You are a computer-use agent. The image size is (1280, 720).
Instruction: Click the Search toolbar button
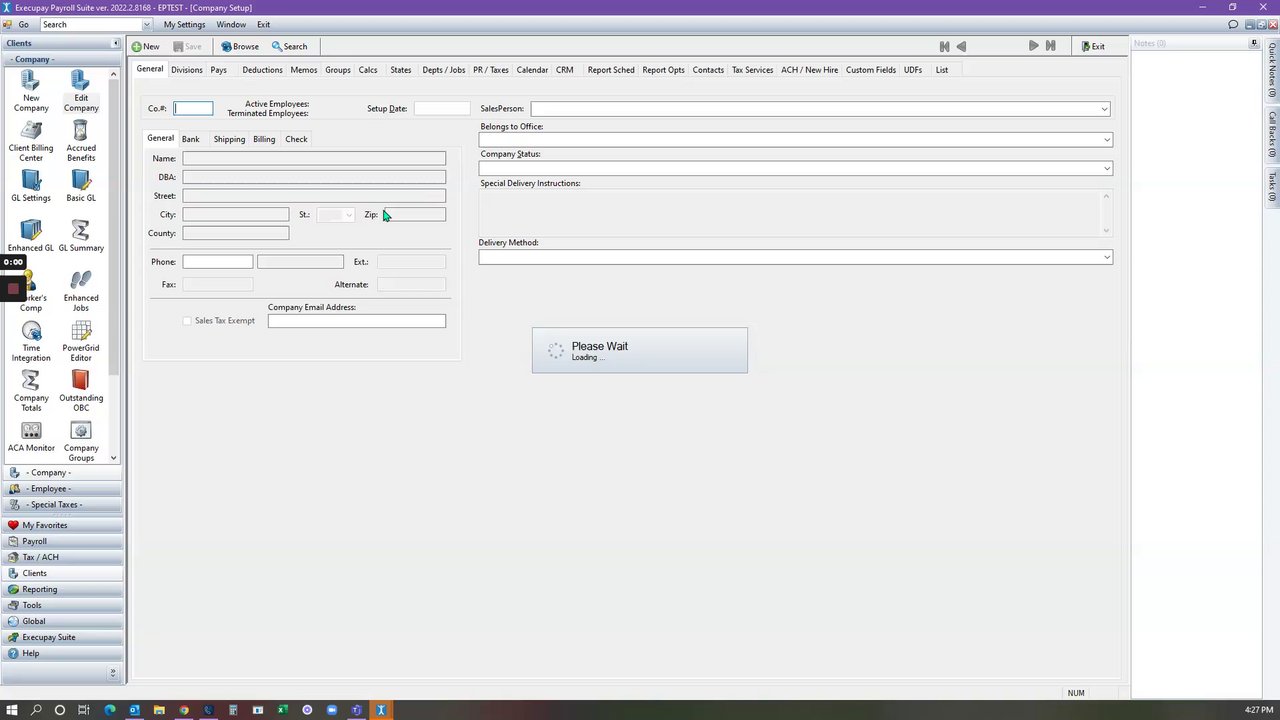point(289,47)
